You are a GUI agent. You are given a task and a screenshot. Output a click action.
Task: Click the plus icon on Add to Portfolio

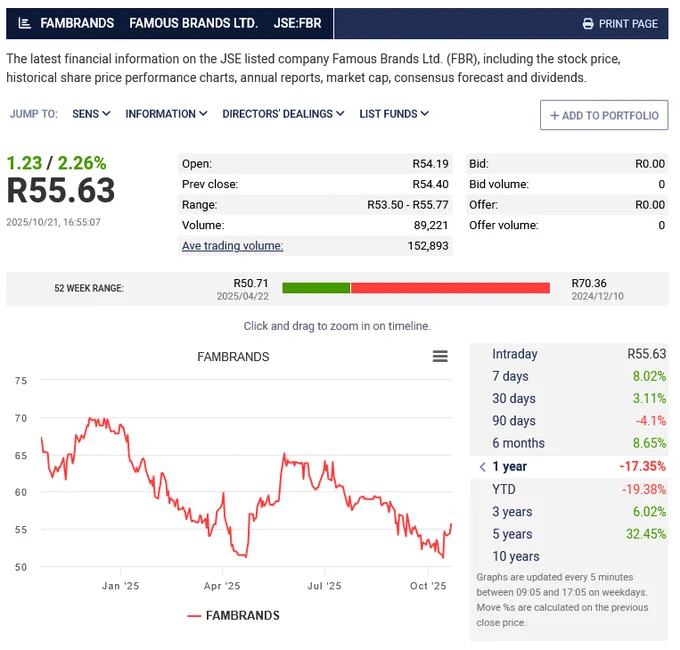coord(554,115)
